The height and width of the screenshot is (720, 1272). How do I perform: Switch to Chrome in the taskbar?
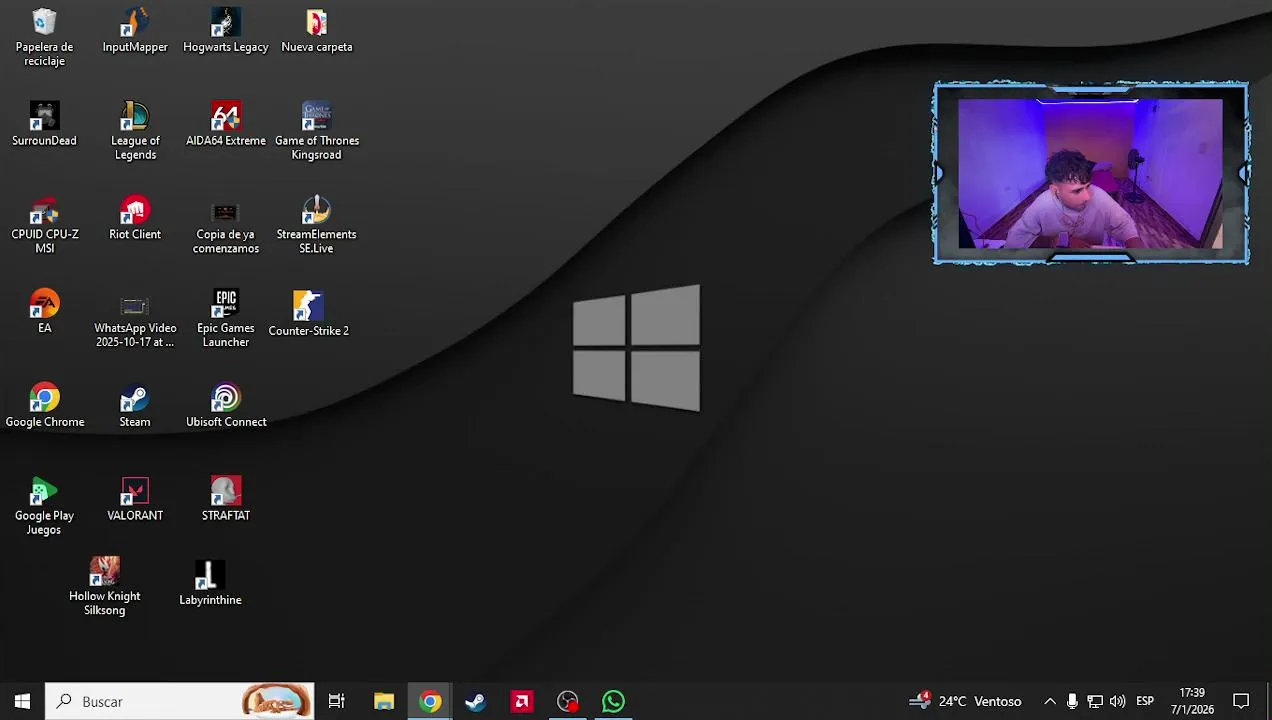pos(430,701)
